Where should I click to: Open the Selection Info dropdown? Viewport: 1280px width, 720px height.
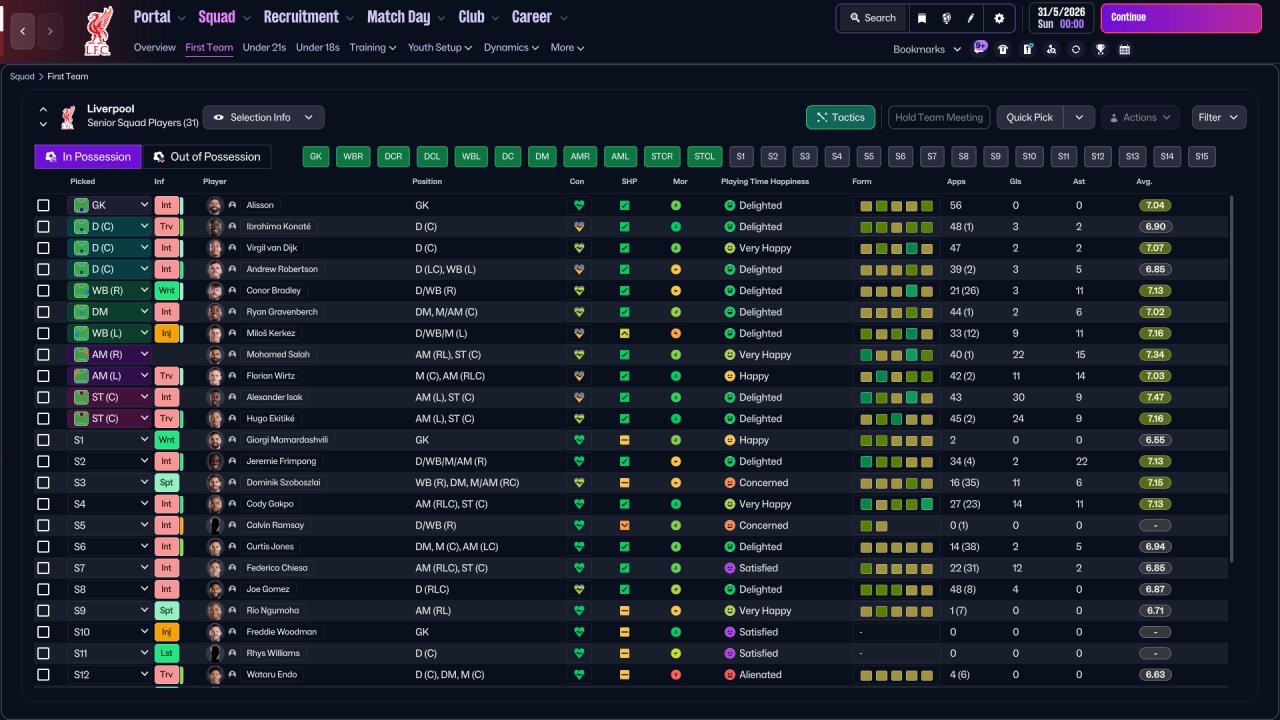264,118
